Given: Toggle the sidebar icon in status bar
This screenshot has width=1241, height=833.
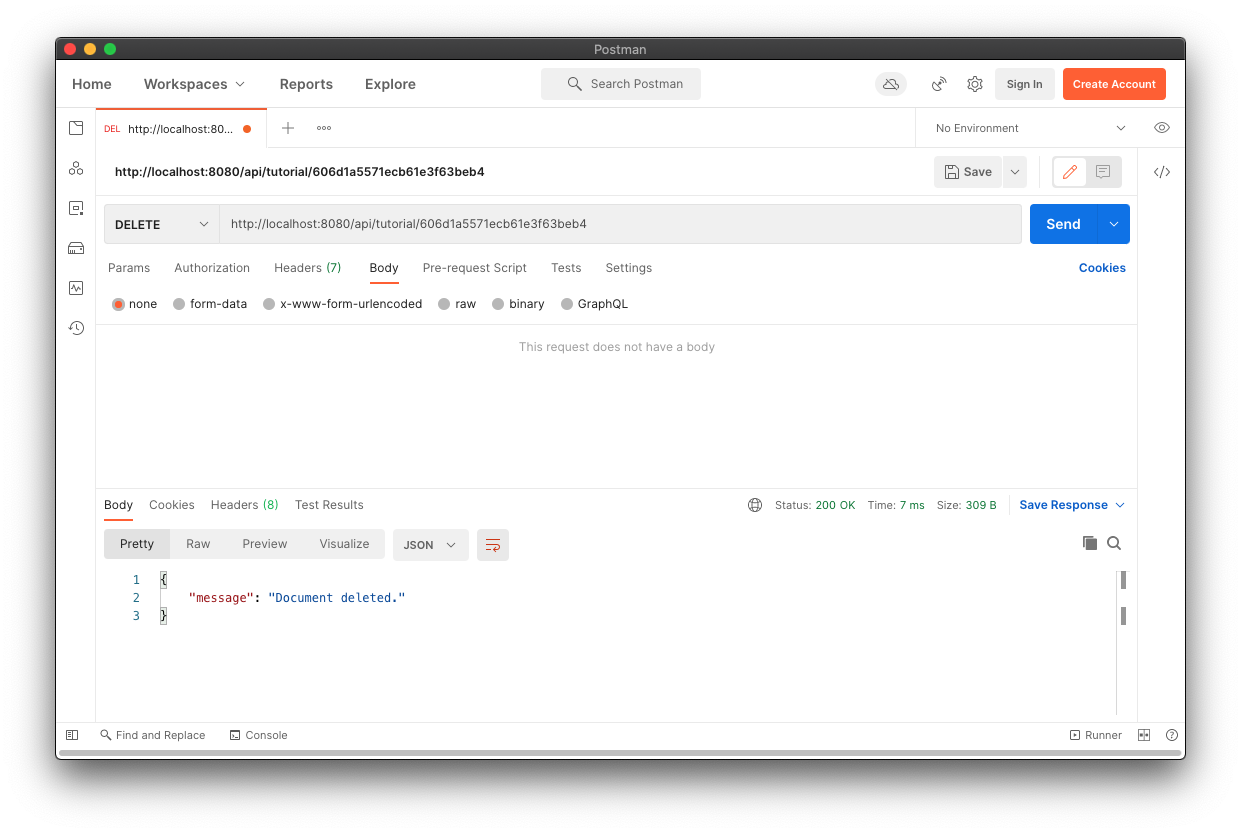Looking at the screenshot, I should 72,735.
